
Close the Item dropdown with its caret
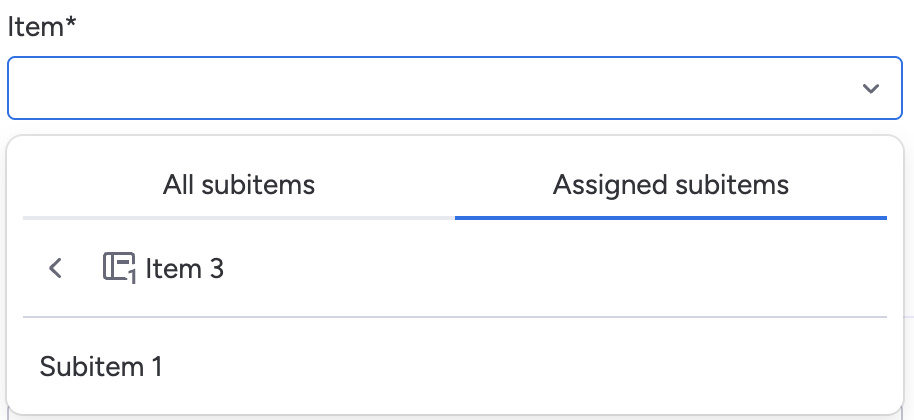tap(870, 89)
